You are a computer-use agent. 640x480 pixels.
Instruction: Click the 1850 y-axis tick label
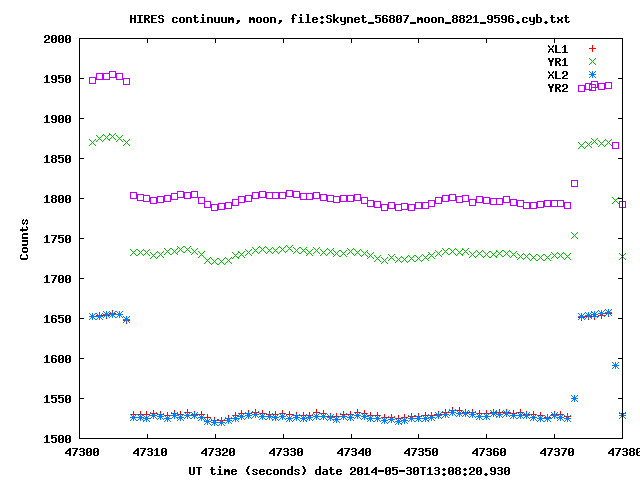coord(57,159)
